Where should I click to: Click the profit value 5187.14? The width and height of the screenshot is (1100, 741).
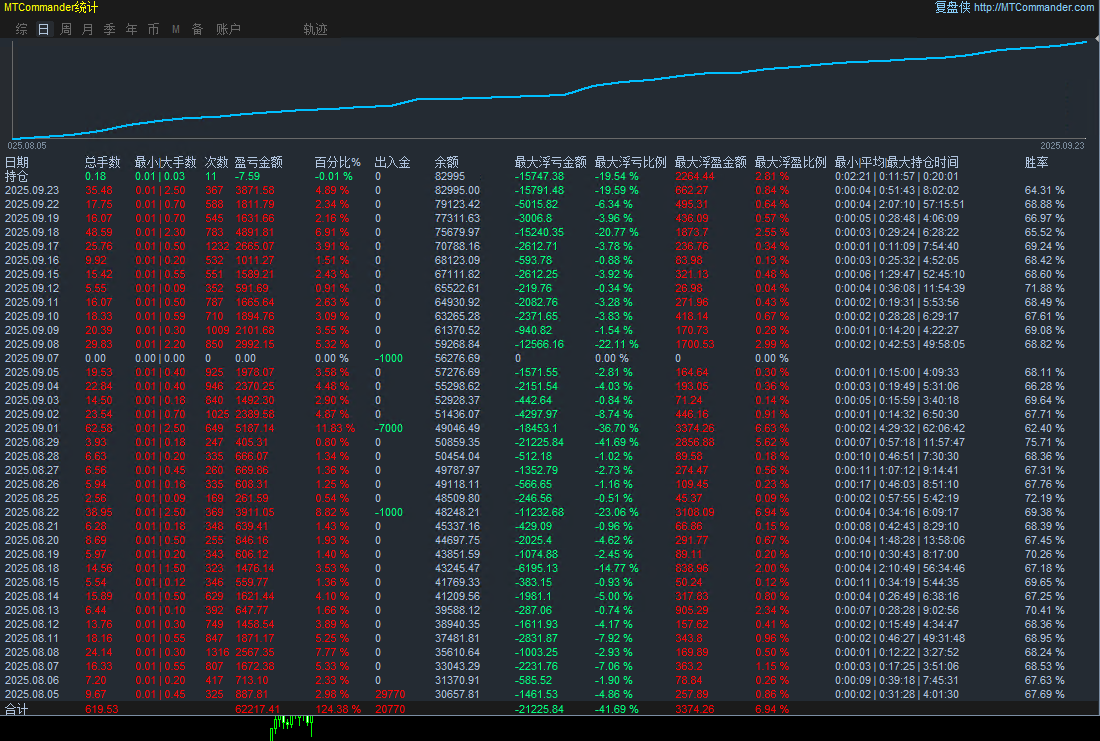[255, 428]
